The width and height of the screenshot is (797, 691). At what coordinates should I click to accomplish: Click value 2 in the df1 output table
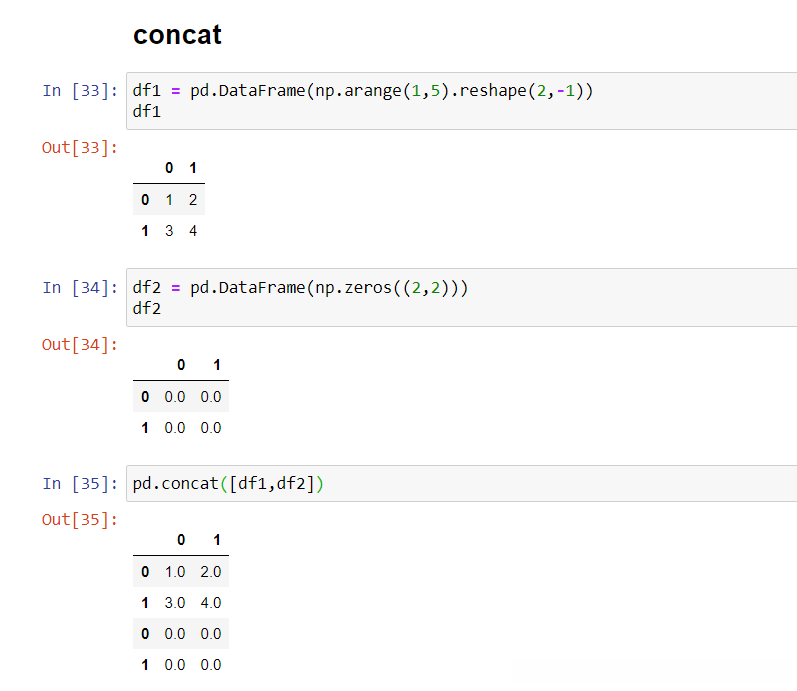[192, 200]
